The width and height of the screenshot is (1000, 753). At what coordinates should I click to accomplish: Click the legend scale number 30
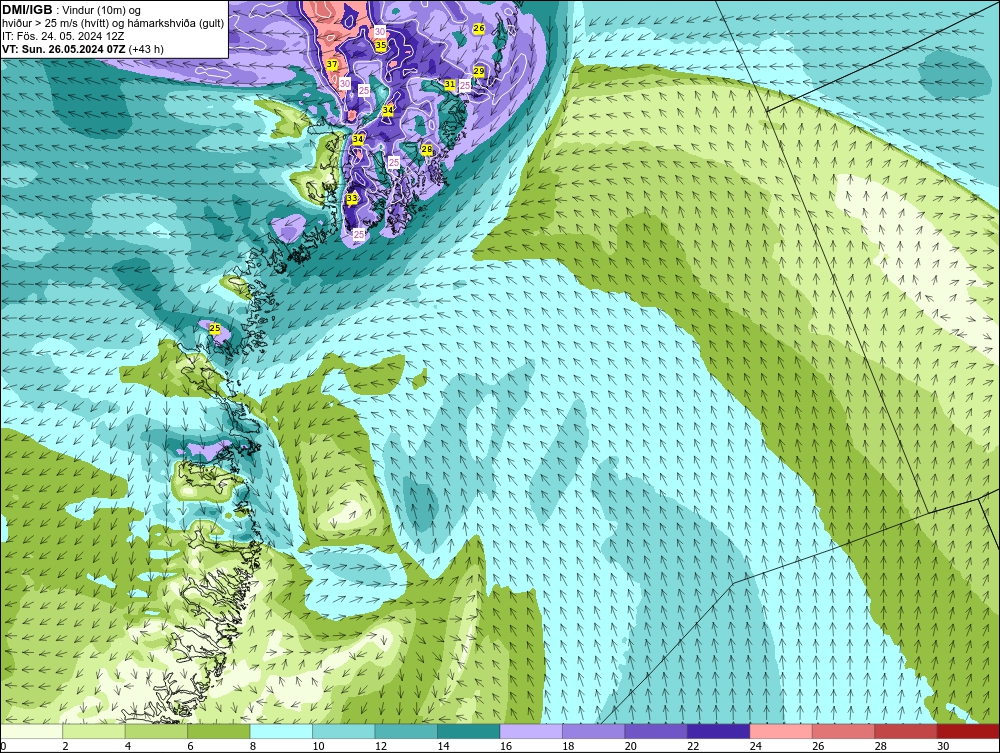(x=943, y=746)
